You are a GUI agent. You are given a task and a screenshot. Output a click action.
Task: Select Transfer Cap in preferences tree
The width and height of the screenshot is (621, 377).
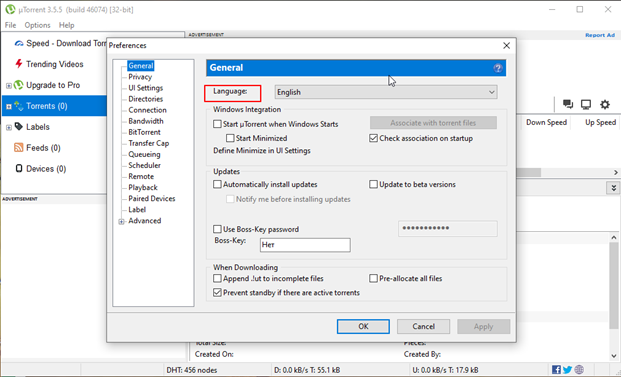[x=149, y=143]
